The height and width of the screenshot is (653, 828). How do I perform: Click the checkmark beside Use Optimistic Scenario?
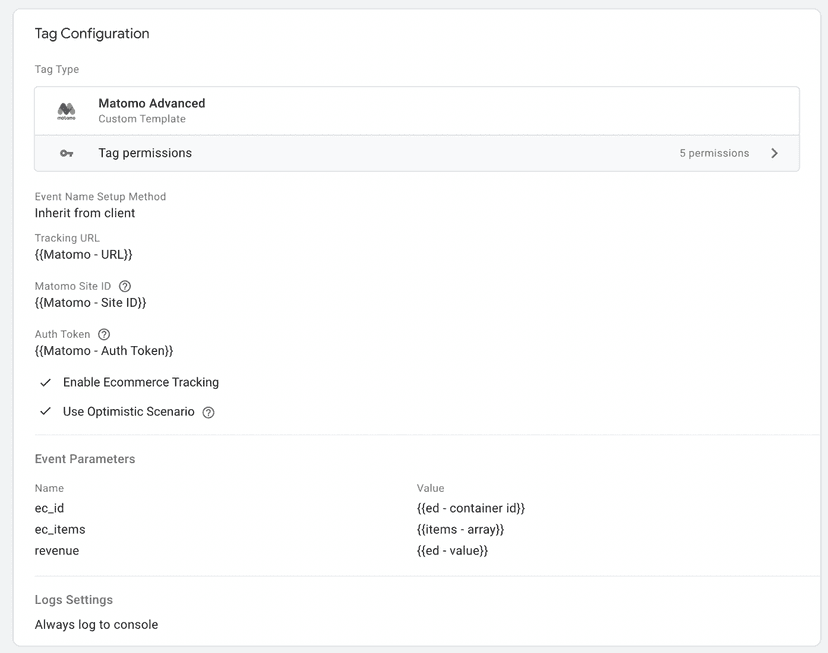(46, 412)
